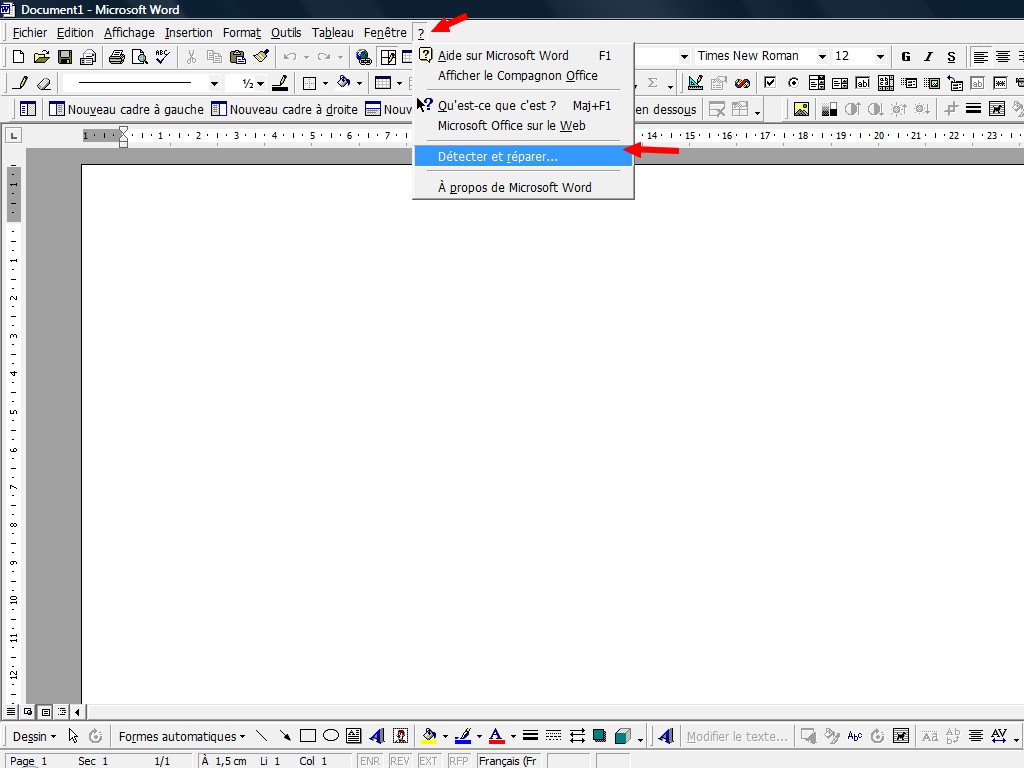Open the Dessin drawing menu
Image resolution: width=1024 pixels, height=768 pixels.
[x=35, y=737]
